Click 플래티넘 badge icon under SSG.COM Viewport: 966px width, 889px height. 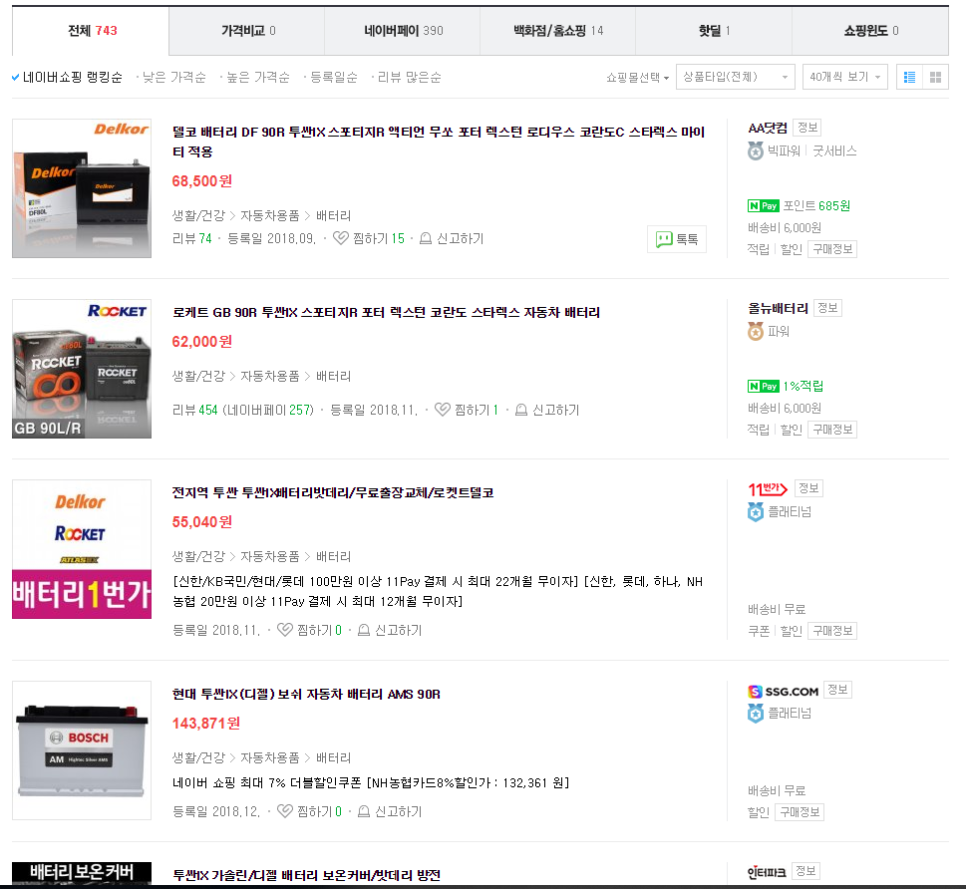coord(755,713)
